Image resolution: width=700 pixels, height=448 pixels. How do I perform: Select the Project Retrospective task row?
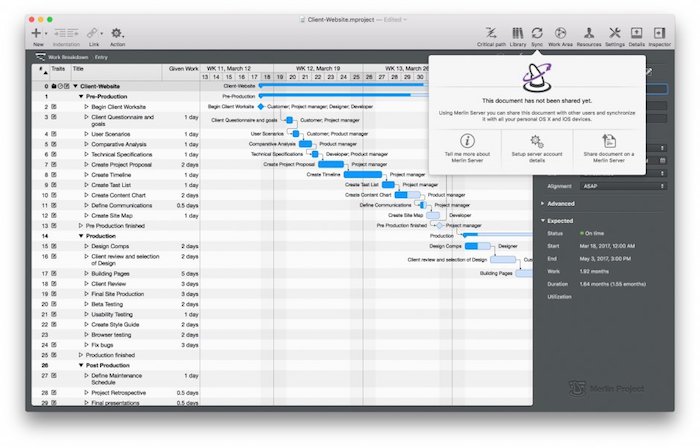[x=116, y=393]
